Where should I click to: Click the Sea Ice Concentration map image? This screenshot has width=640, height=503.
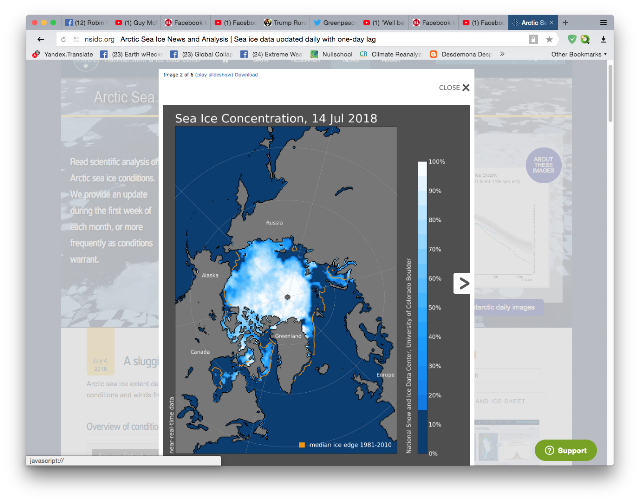[x=316, y=285]
